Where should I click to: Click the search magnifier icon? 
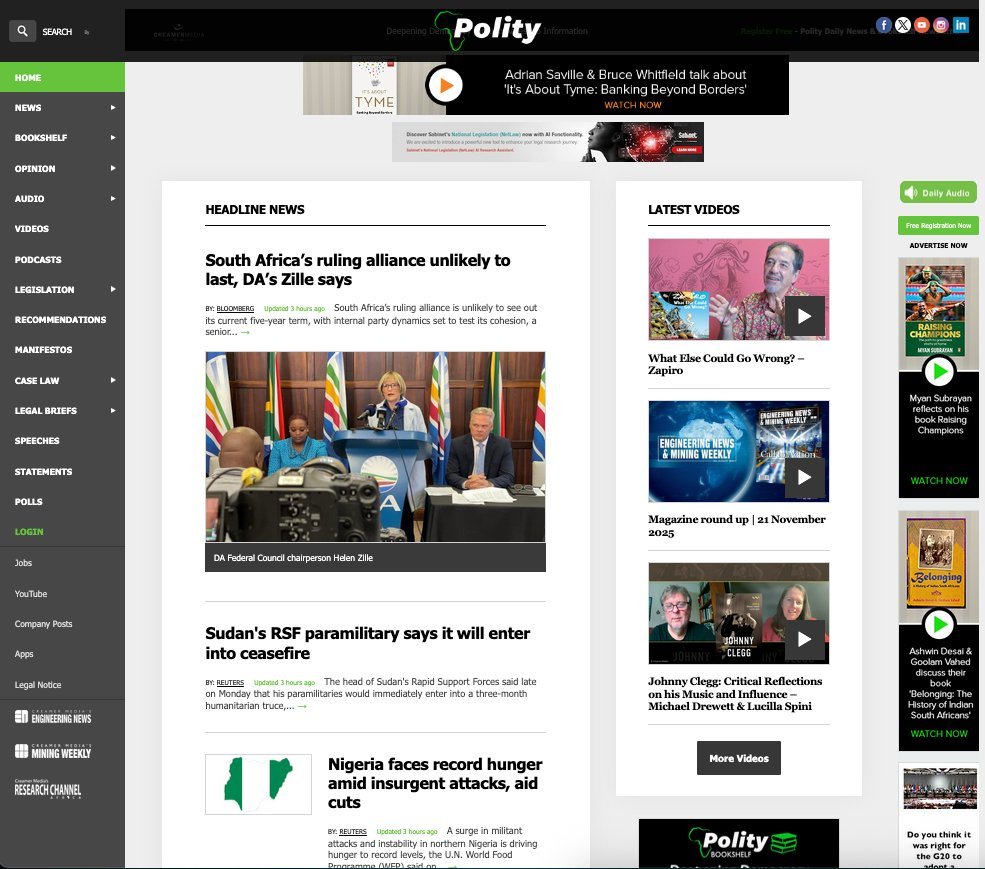tap(22, 31)
